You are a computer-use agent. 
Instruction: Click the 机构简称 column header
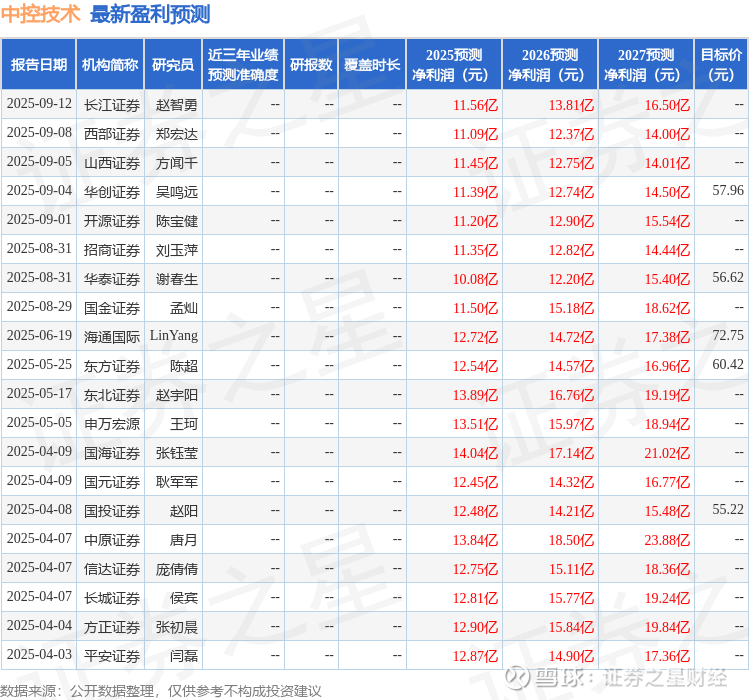click(110, 65)
